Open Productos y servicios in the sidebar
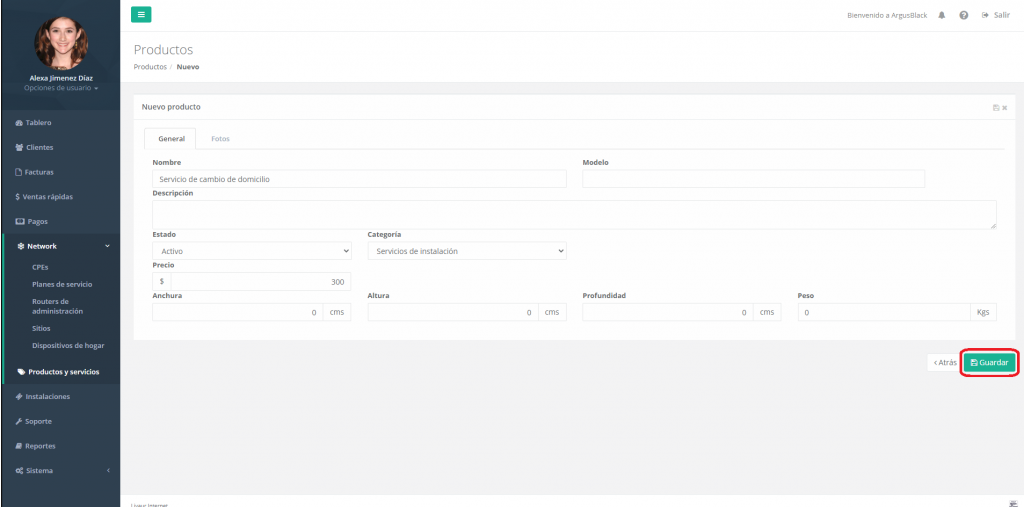This screenshot has width=1024, height=507. point(61,372)
